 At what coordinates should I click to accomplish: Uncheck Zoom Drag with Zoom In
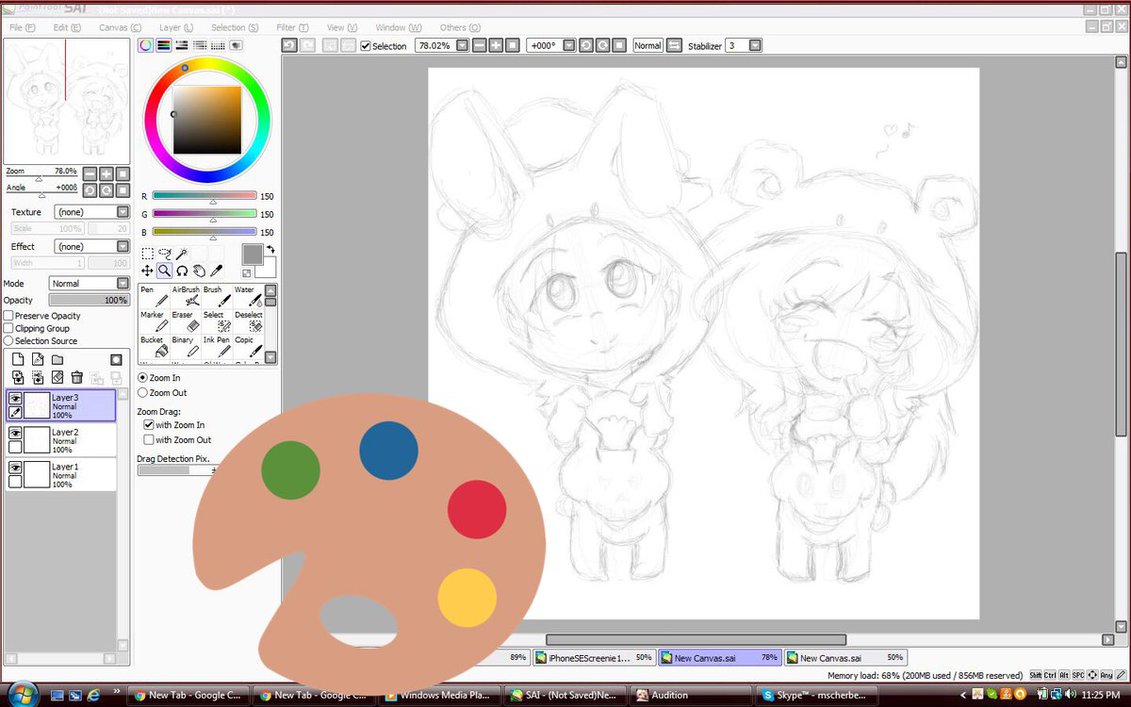click(149, 425)
